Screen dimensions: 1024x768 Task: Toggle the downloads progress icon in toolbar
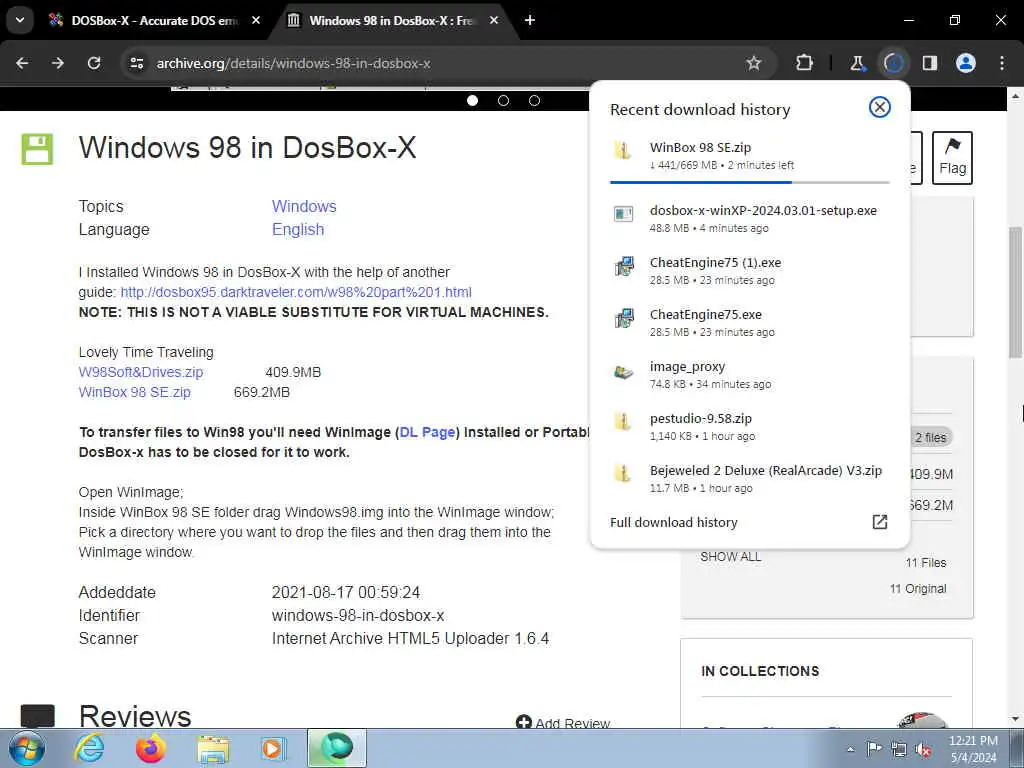[x=893, y=63]
